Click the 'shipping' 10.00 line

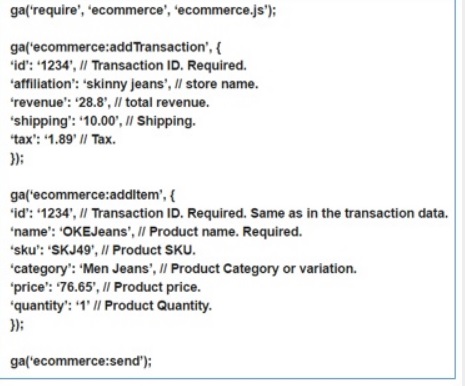point(103,121)
